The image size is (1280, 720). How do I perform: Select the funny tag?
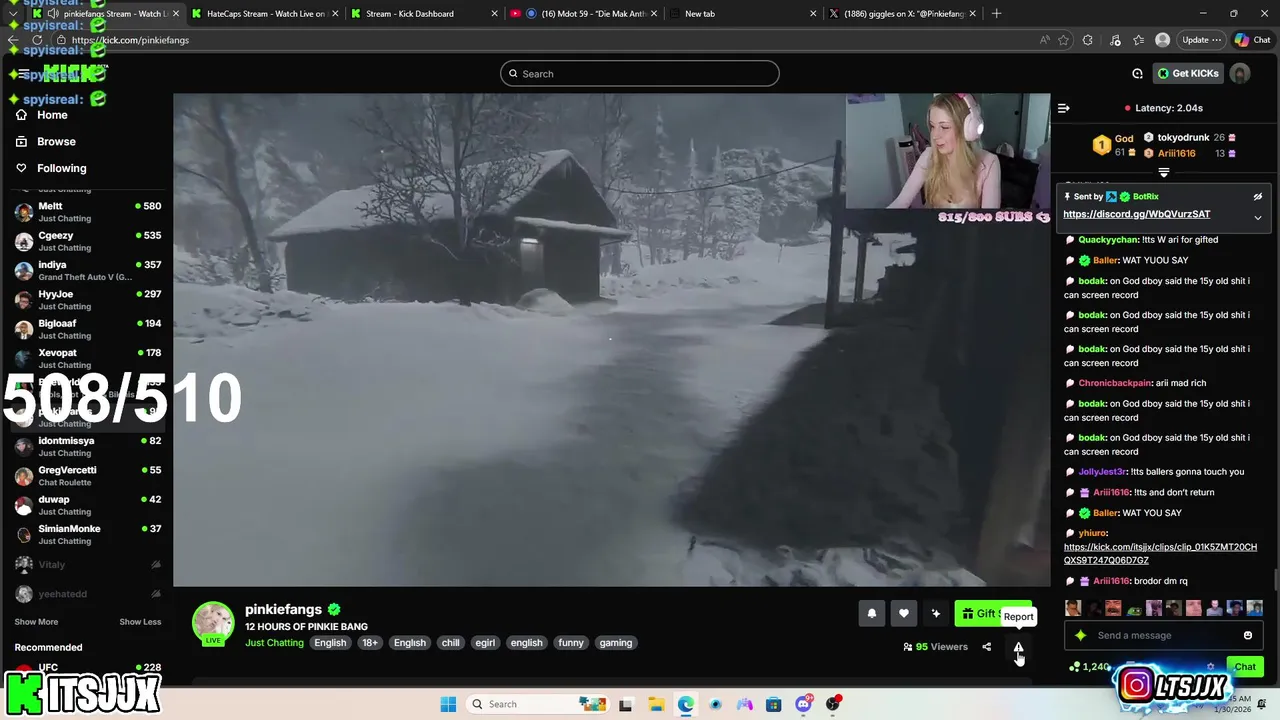coord(571,643)
